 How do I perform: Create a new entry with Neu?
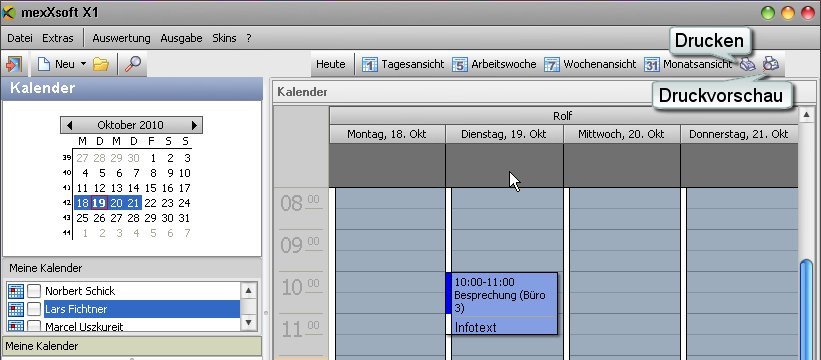tap(57, 64)
